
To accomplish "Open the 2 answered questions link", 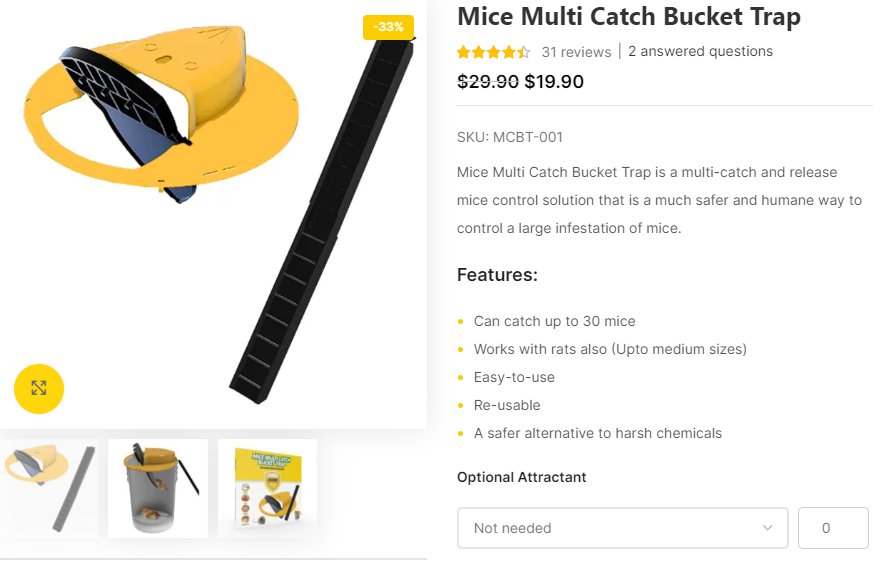I will [700, 52].
